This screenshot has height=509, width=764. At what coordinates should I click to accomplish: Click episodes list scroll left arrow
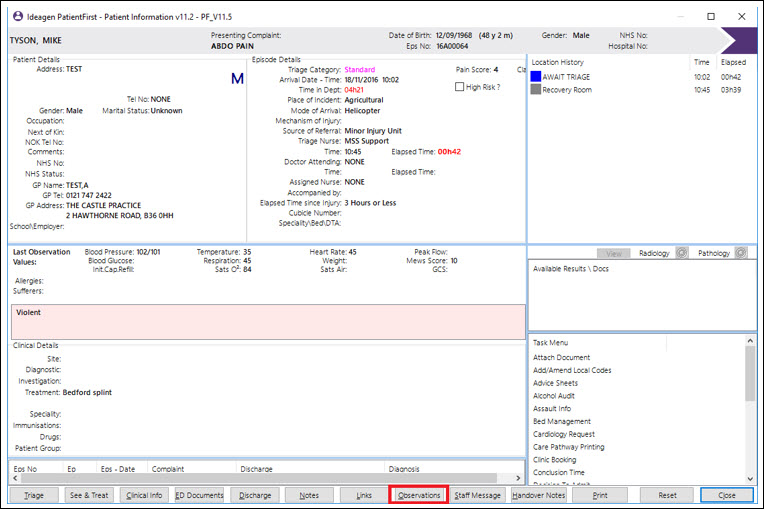coord(16,478)
